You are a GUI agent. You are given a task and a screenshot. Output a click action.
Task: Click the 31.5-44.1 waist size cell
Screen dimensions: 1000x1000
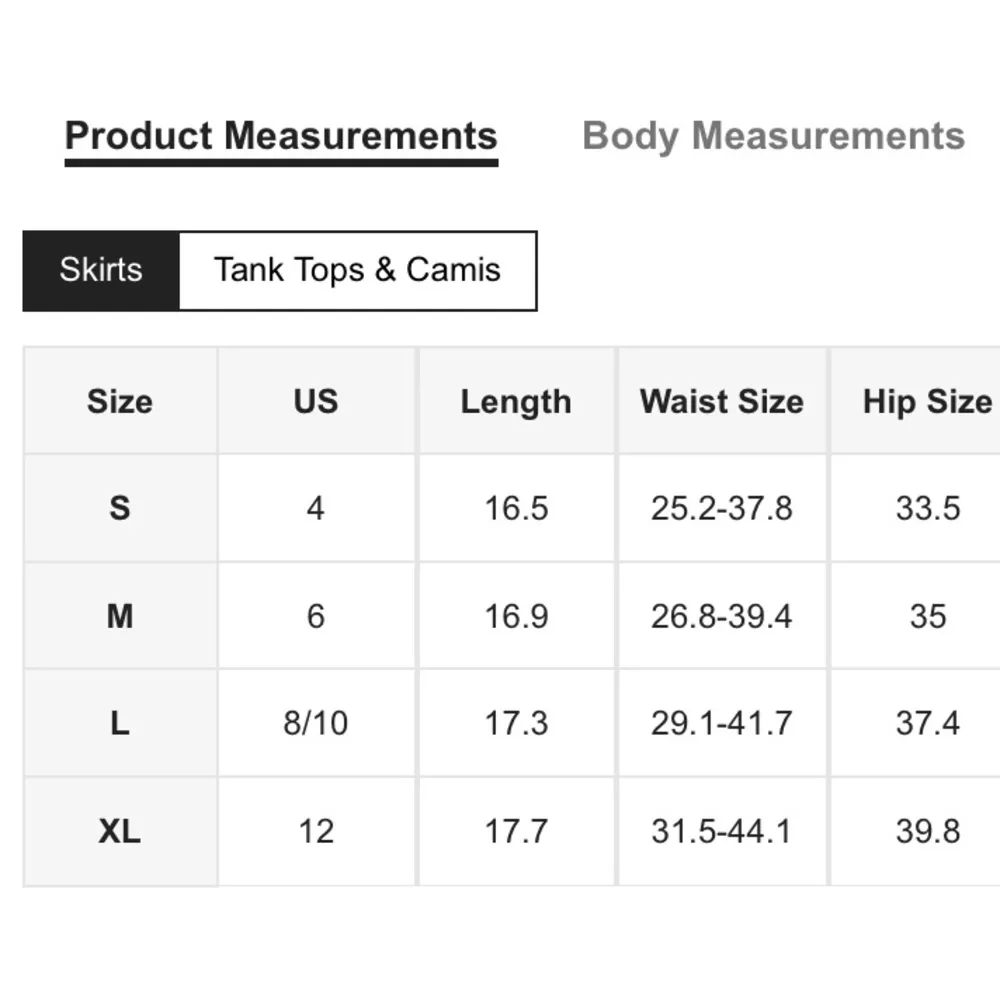coord(722,831)
